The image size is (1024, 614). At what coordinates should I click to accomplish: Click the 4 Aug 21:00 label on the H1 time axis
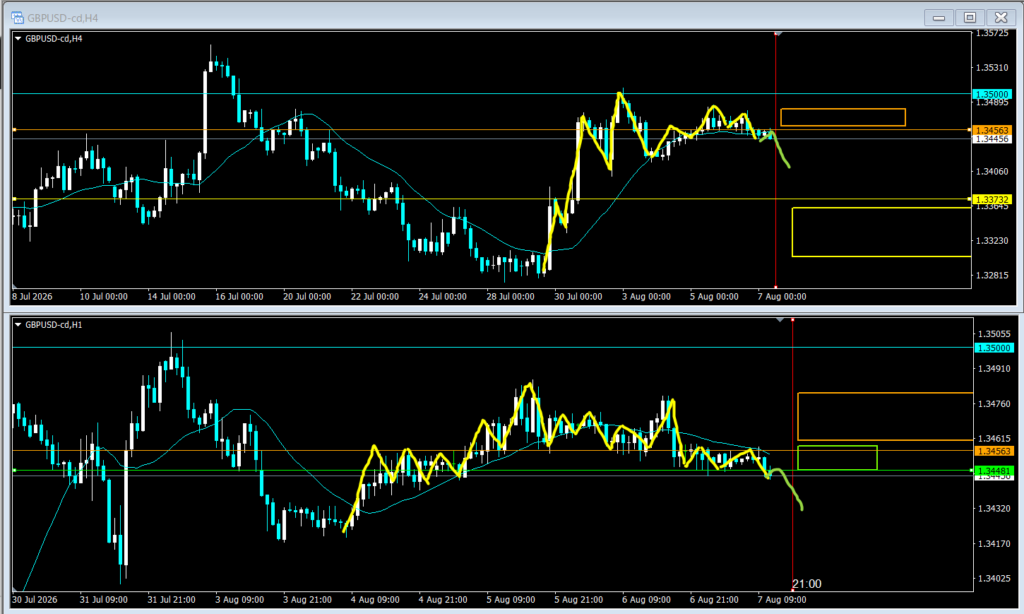(x=443, y=600)
